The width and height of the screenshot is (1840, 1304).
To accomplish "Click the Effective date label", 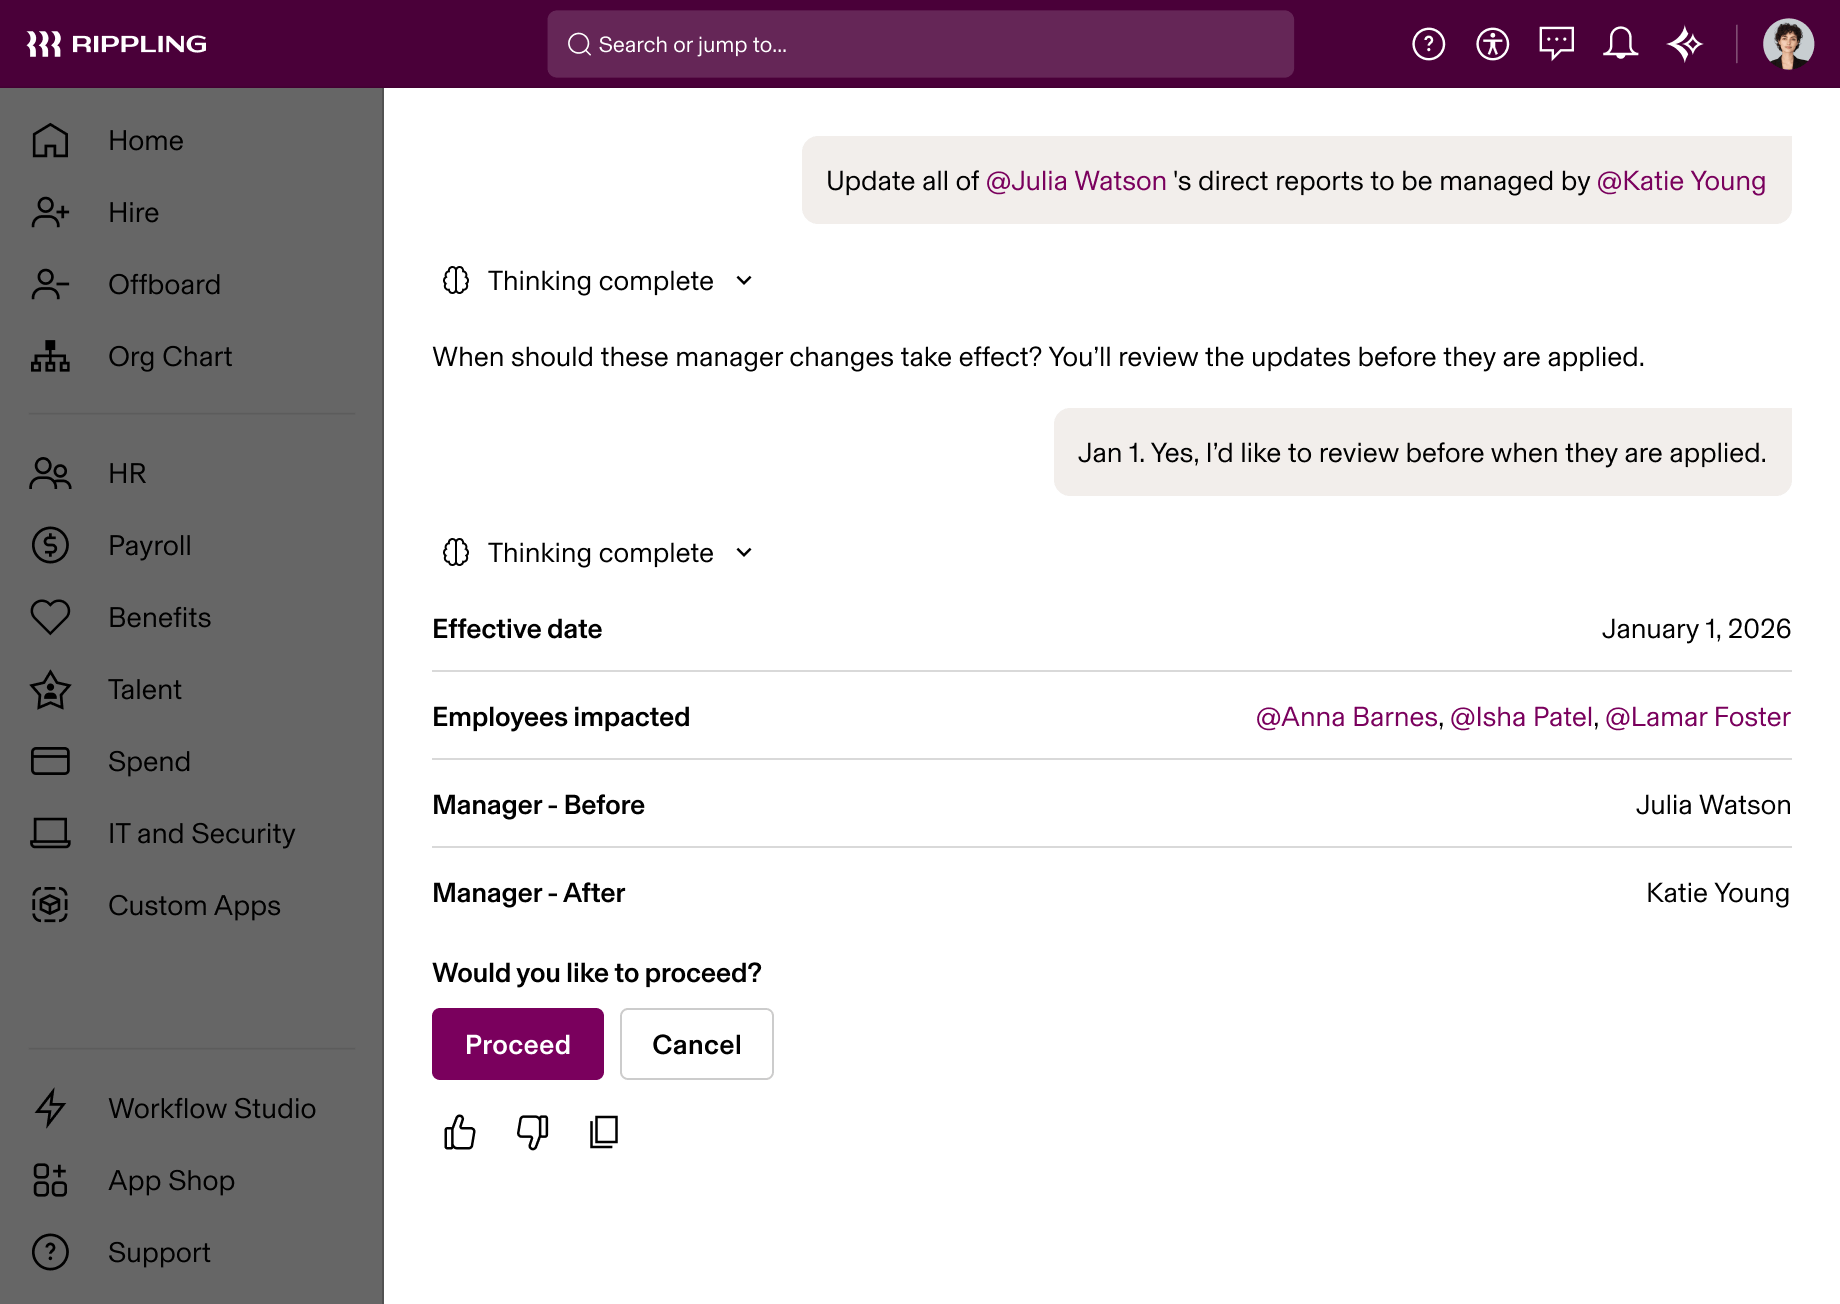I will click(517, 629).
